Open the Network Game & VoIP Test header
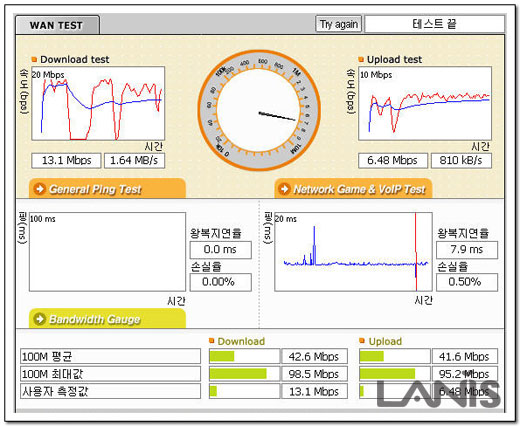Screen dimensions: 520x426 pos(353,189)
